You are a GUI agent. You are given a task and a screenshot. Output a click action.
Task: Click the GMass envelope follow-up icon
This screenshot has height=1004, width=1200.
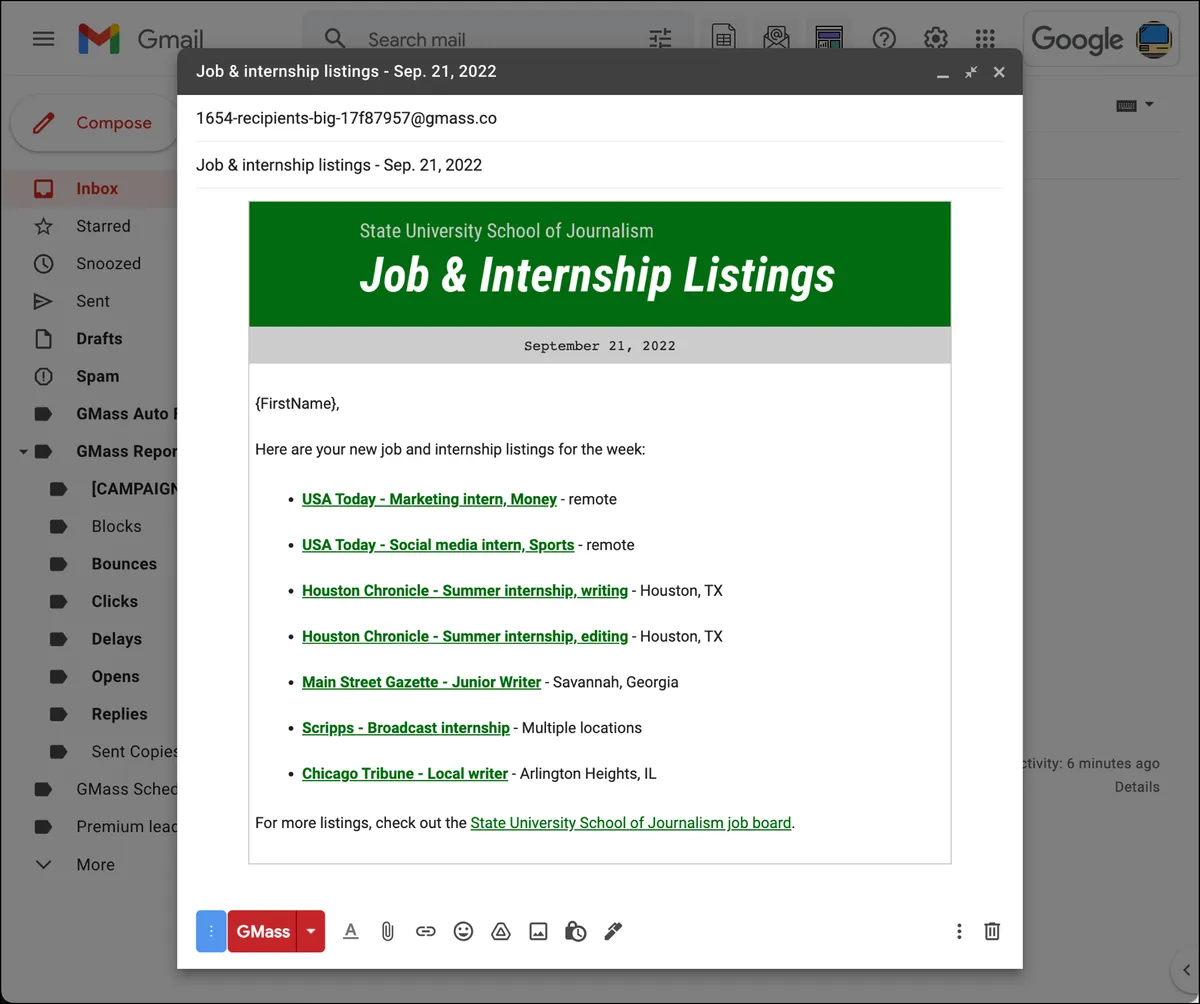pos(776,38)
